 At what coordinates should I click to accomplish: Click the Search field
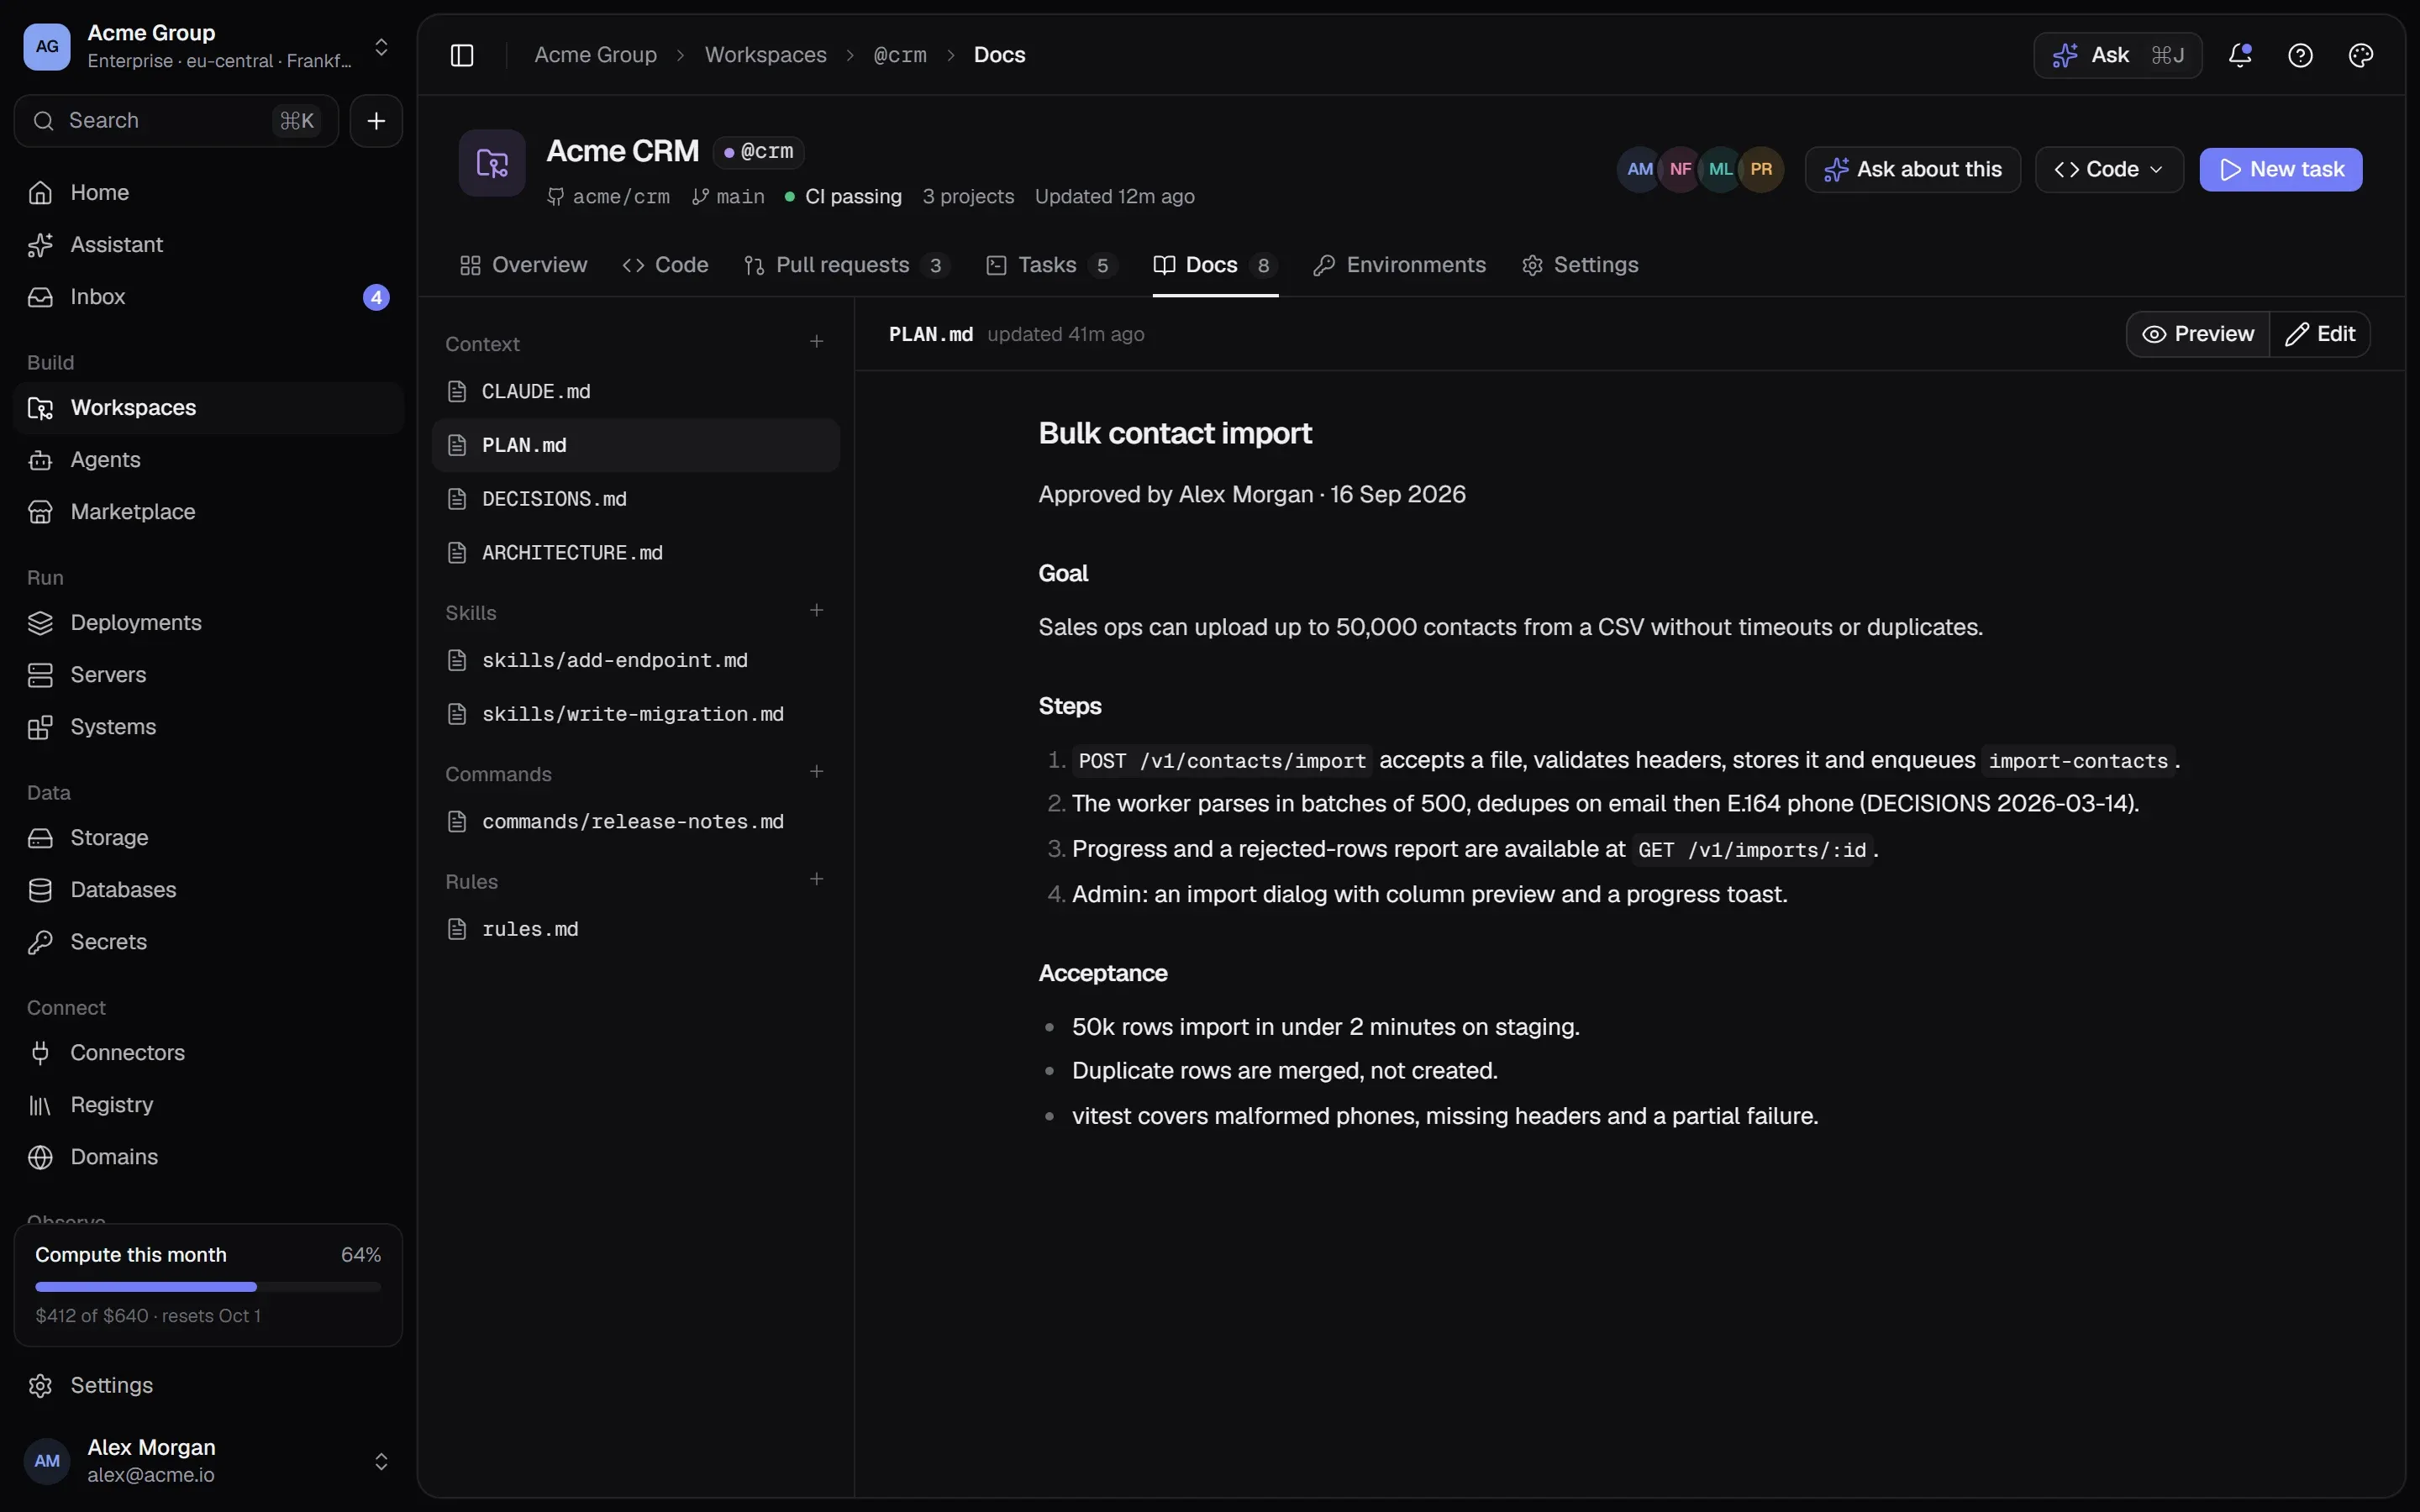click(176, 121)
